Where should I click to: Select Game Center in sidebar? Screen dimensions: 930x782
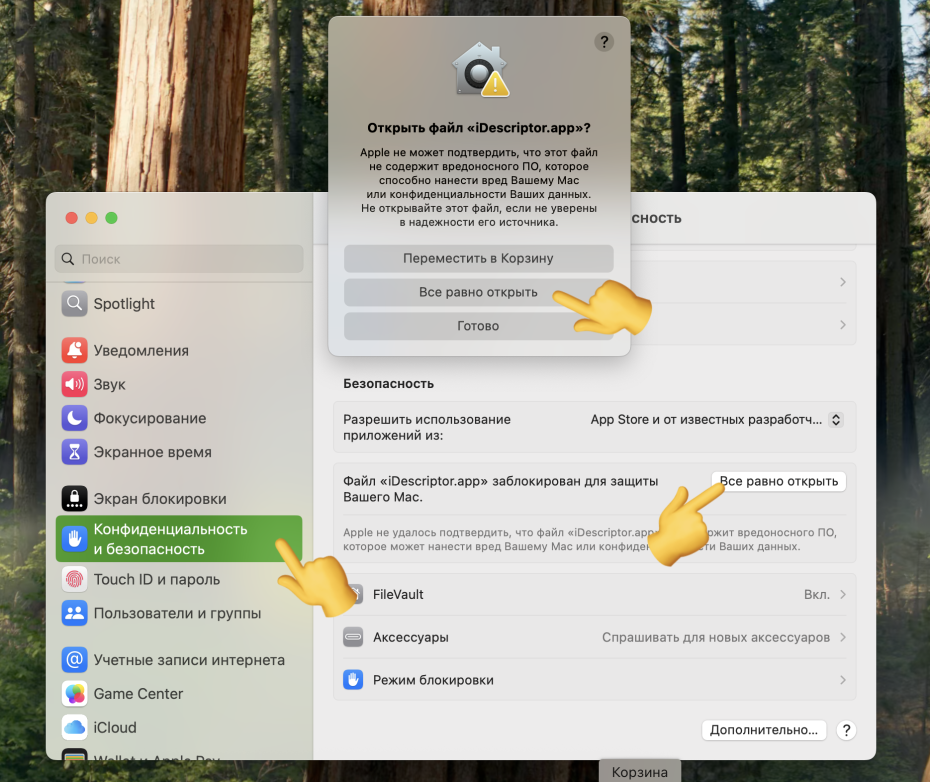pyautogui.click(x=179, y=694)
